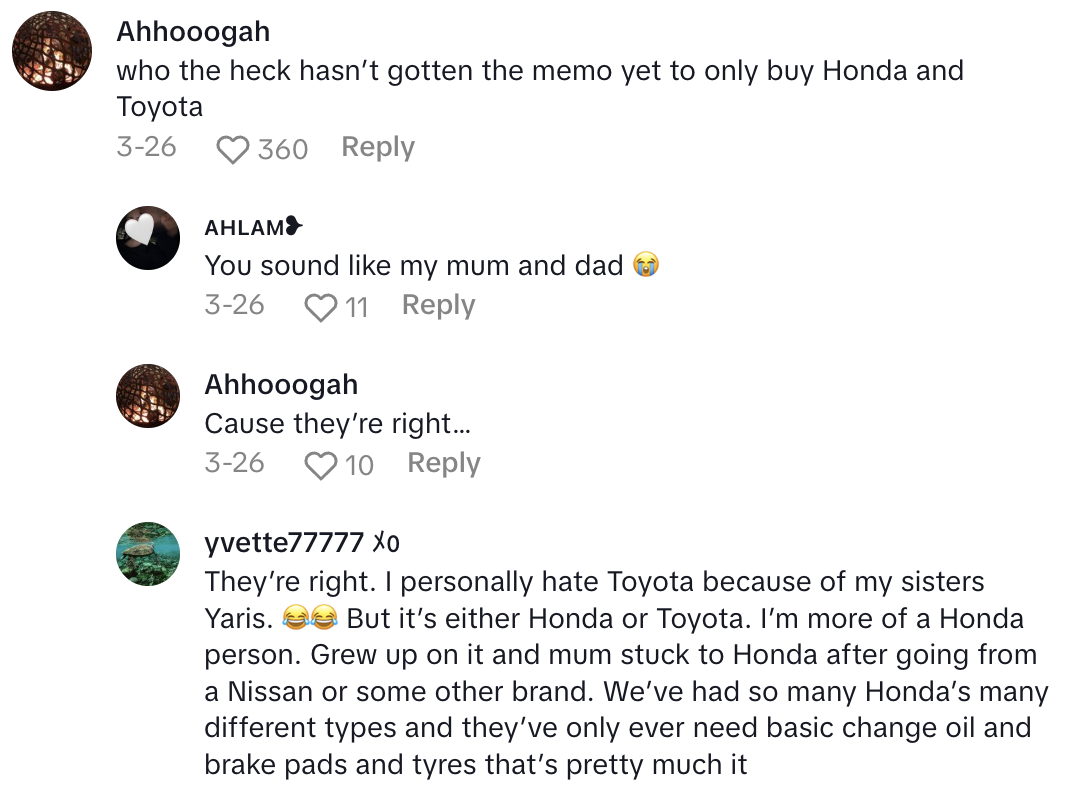Image resolution: width=1074 pixels, height=786 pixels.
Task: Click the 360 like count
Action: click(x=283, y=150)
